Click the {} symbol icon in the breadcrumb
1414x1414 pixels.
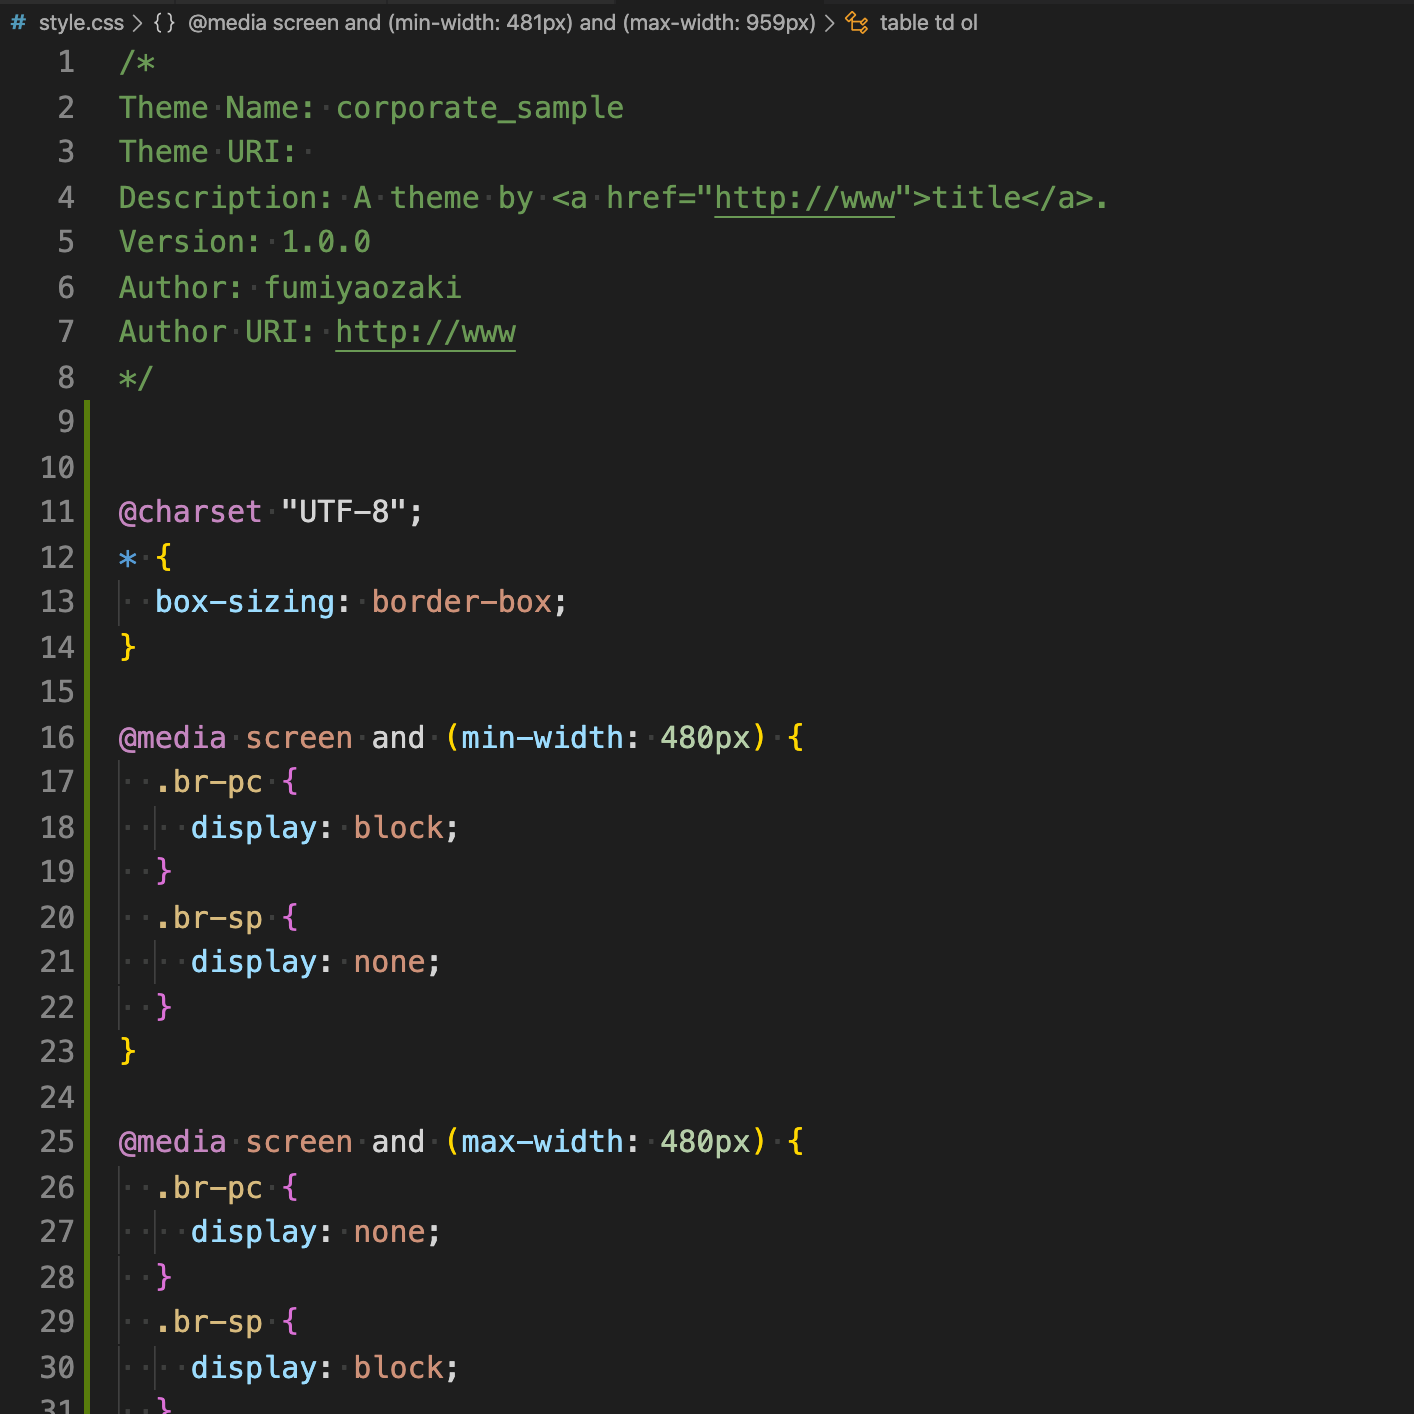tap(163, 22)
